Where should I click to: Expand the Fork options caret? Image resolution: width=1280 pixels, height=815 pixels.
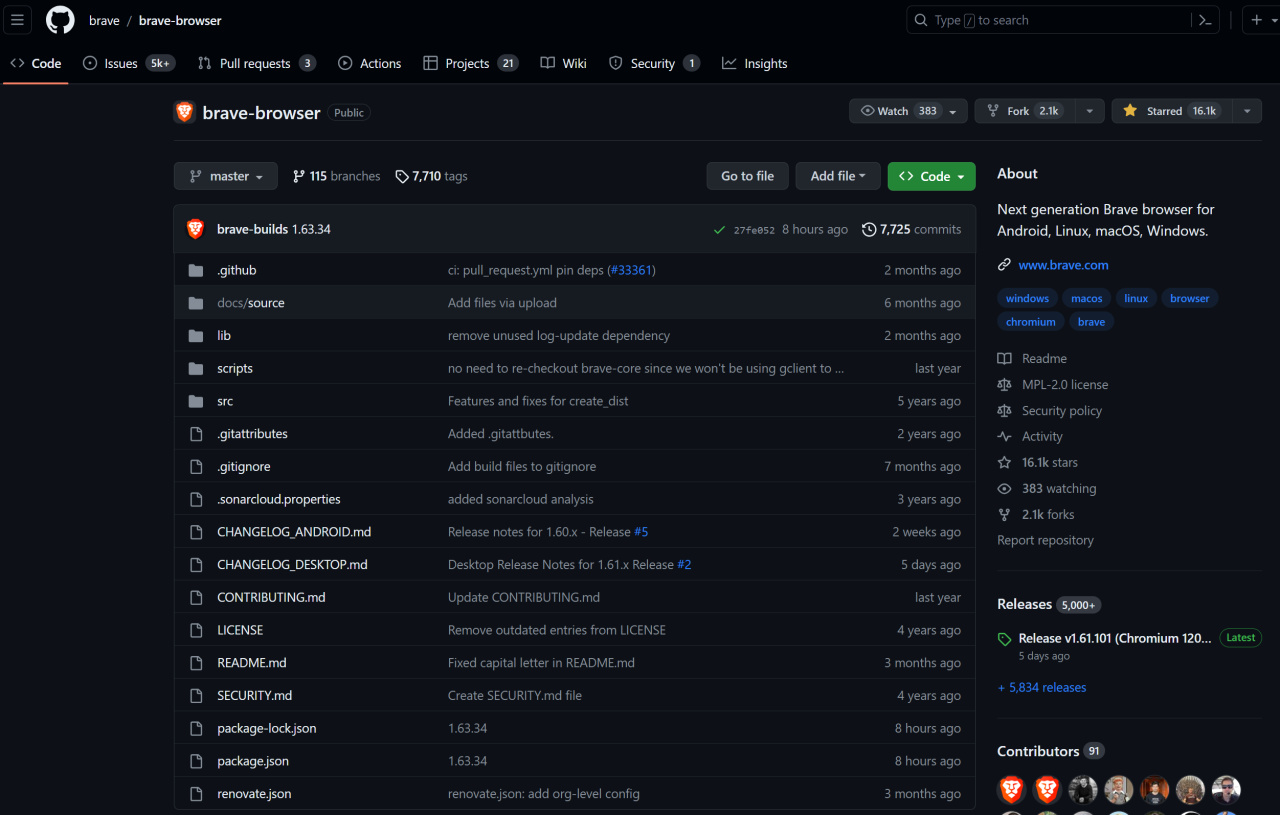[x=1090, y=111]
